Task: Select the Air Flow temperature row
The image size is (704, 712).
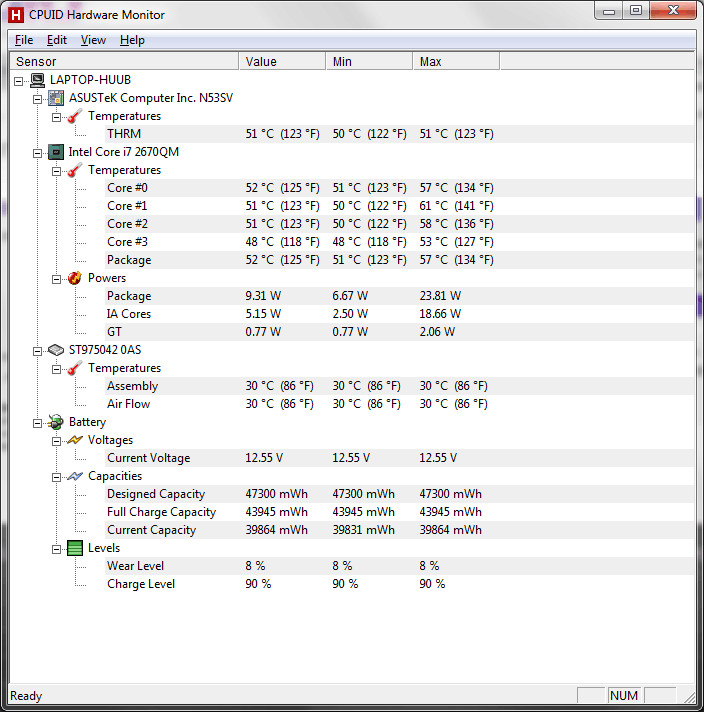Action: (399, 404)
